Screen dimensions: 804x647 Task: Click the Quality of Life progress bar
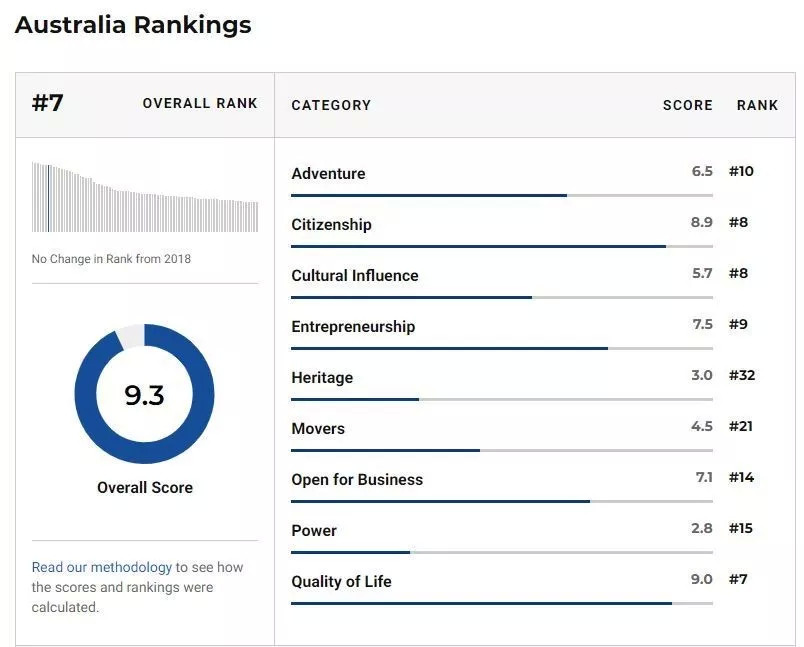tap(502, 603)
